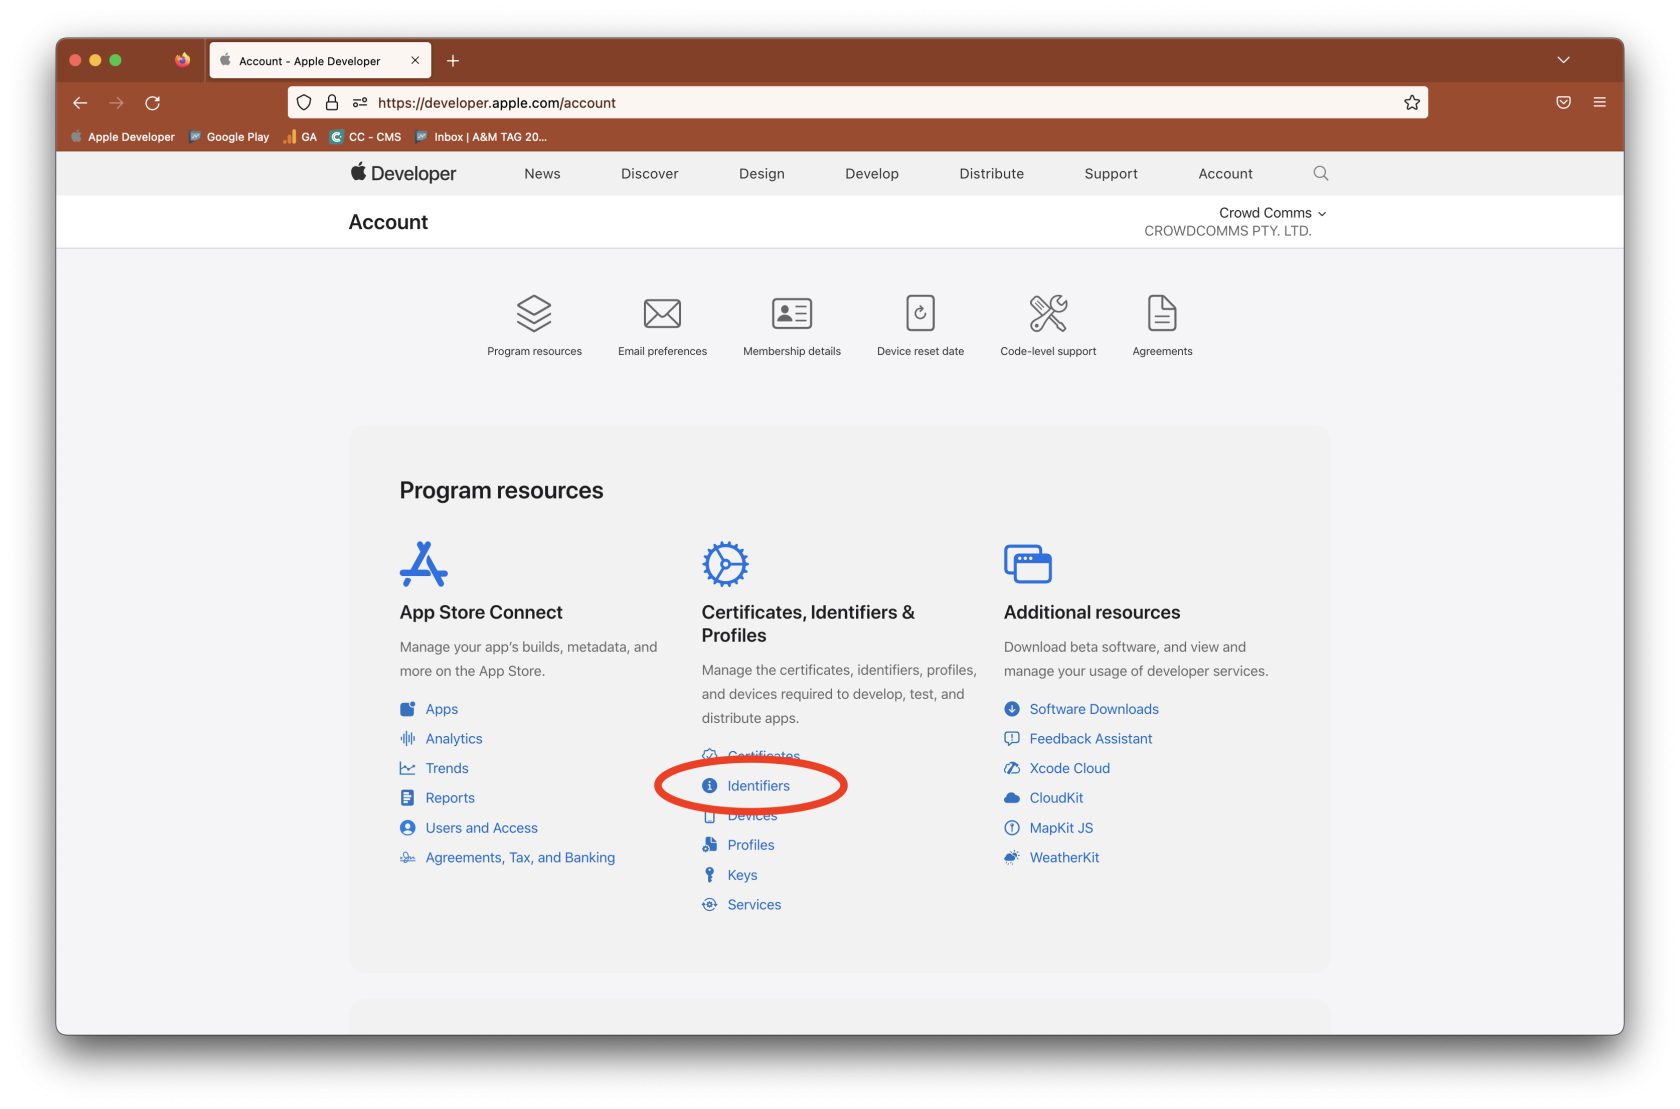1680x1109 pixels.
Task: Click the search magnifier in Developer nav
Action: pos(1320,174)
